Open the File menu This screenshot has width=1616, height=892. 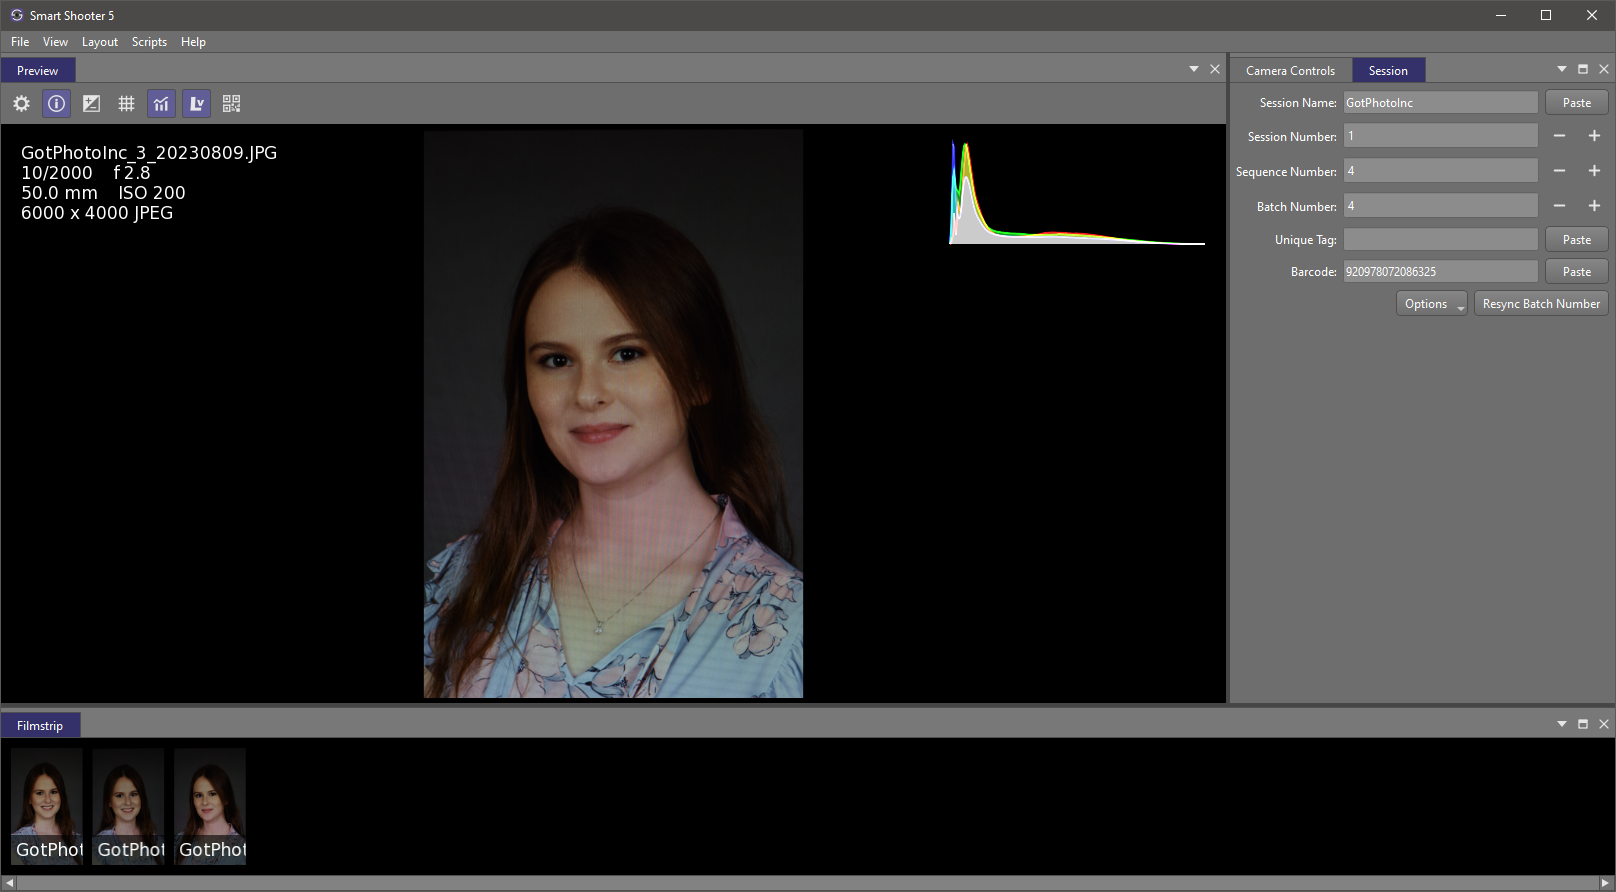coord(20,42)
